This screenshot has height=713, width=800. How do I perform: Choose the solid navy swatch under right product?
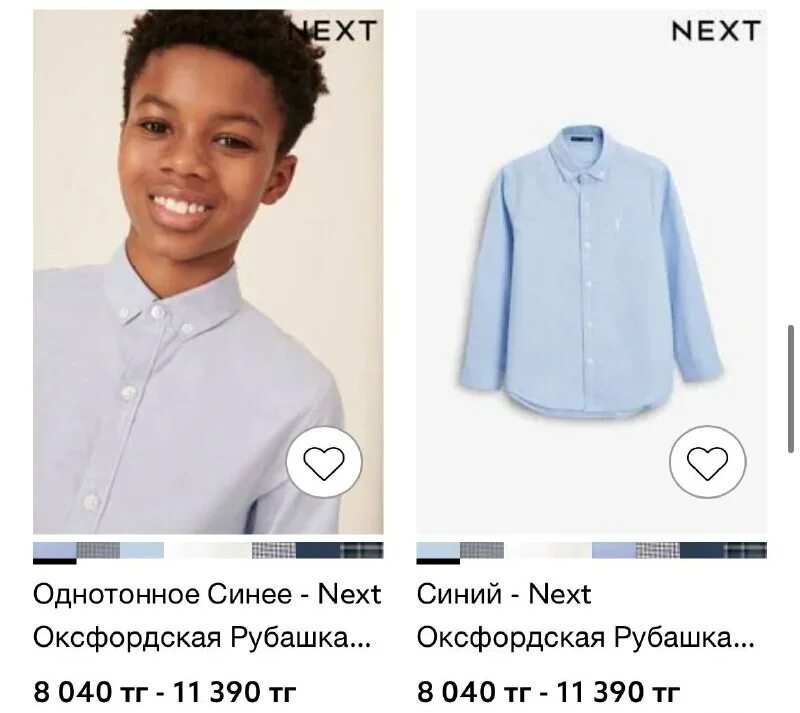tap(702, 551)
